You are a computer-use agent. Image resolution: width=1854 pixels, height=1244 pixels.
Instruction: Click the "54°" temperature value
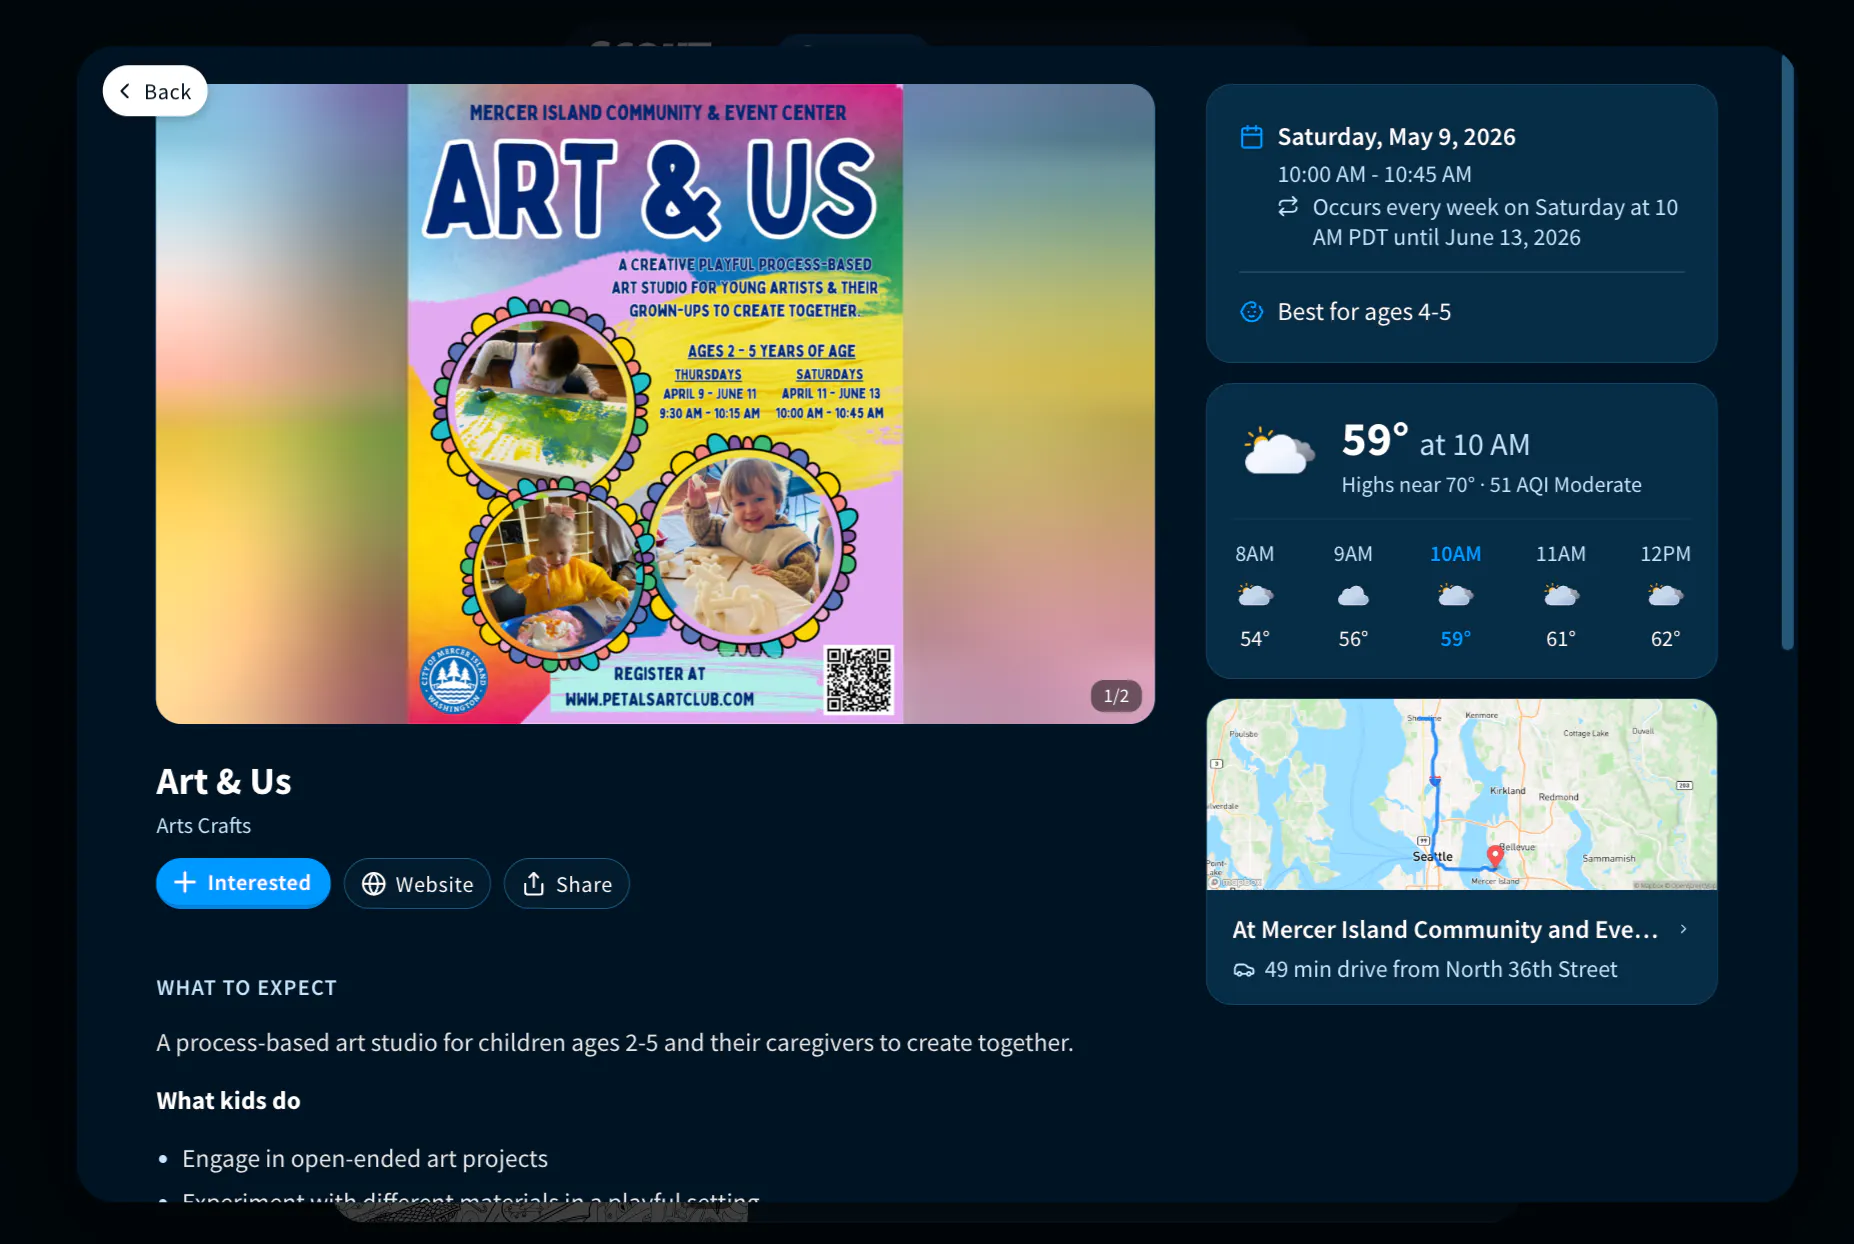pyautogui.click(x=1255, y=639)
